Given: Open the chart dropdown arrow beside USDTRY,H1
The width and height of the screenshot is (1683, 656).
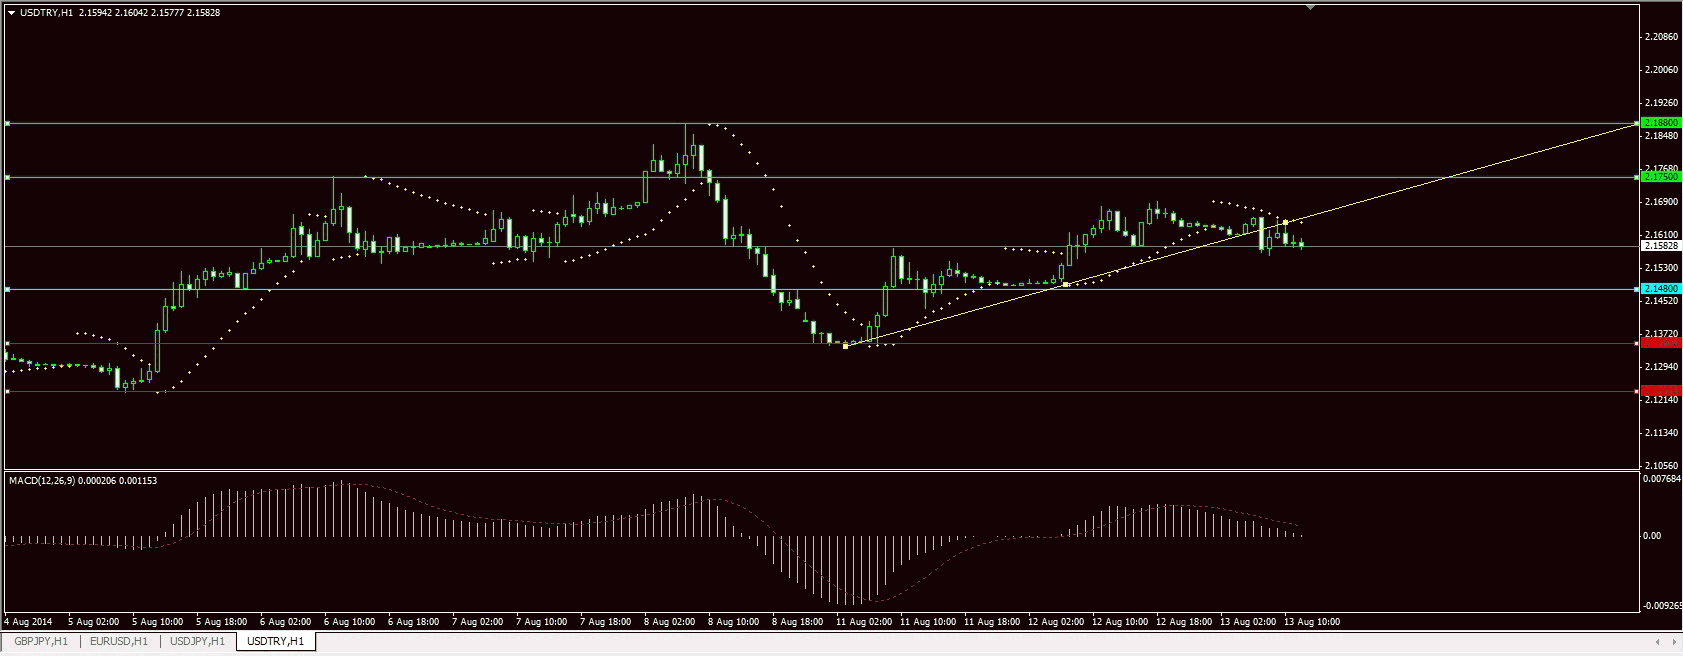Looking at the screenshot, I should coord(11,13).
